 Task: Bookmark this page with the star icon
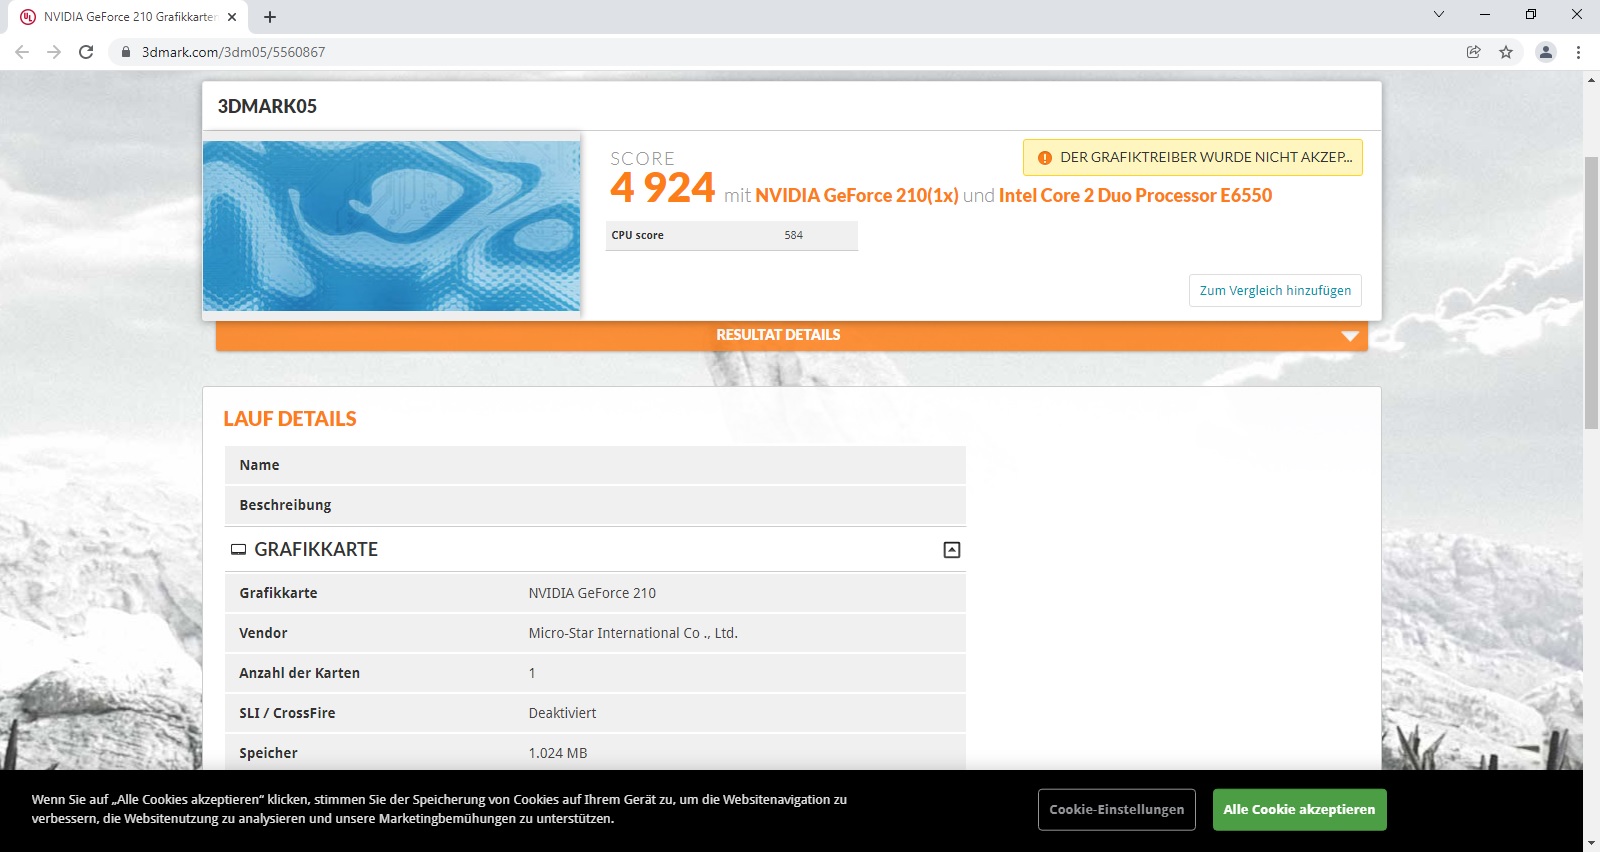[x=1506, y=52]
